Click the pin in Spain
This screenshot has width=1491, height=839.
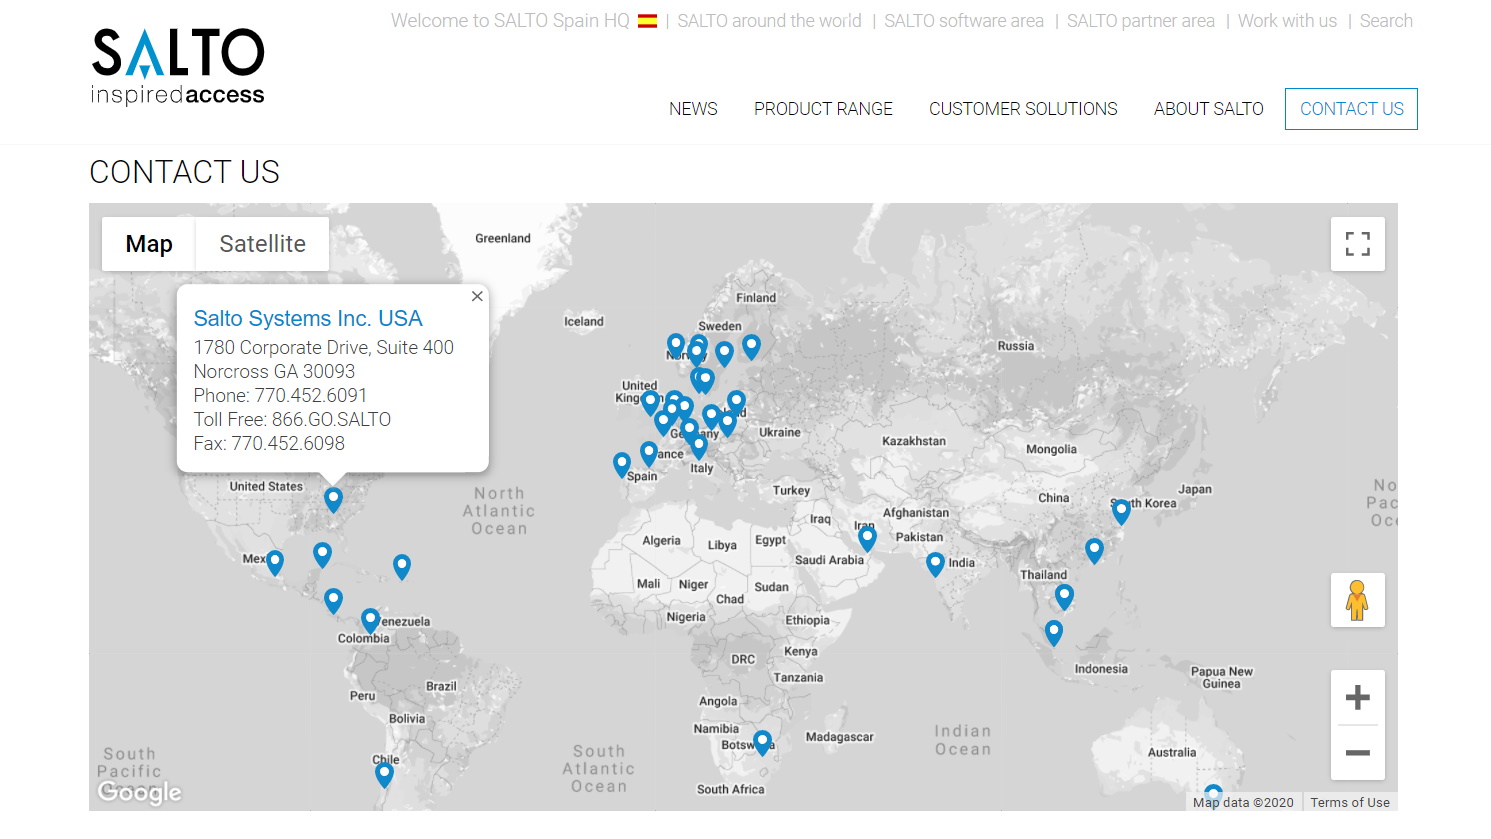coord(622,465)
